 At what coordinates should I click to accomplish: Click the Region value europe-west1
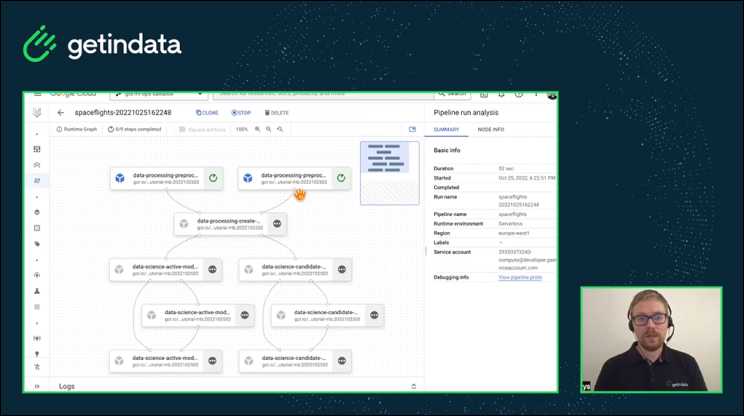tap(513, 233)
